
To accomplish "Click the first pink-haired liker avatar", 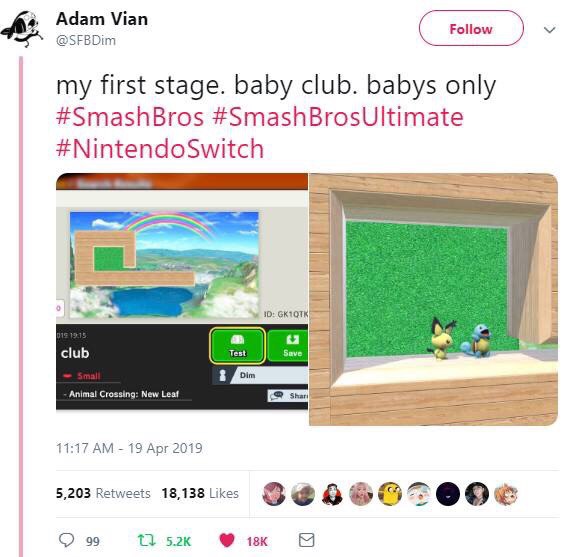I will click(x=274, y=494).
